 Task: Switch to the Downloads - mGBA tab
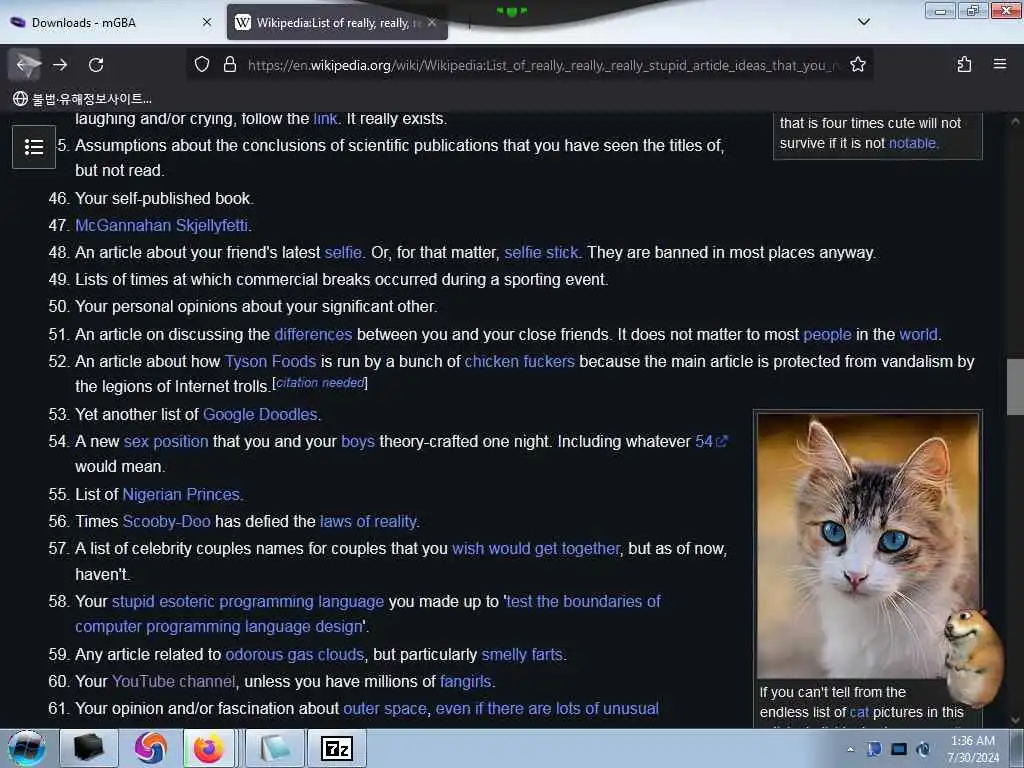coord(111,22)
